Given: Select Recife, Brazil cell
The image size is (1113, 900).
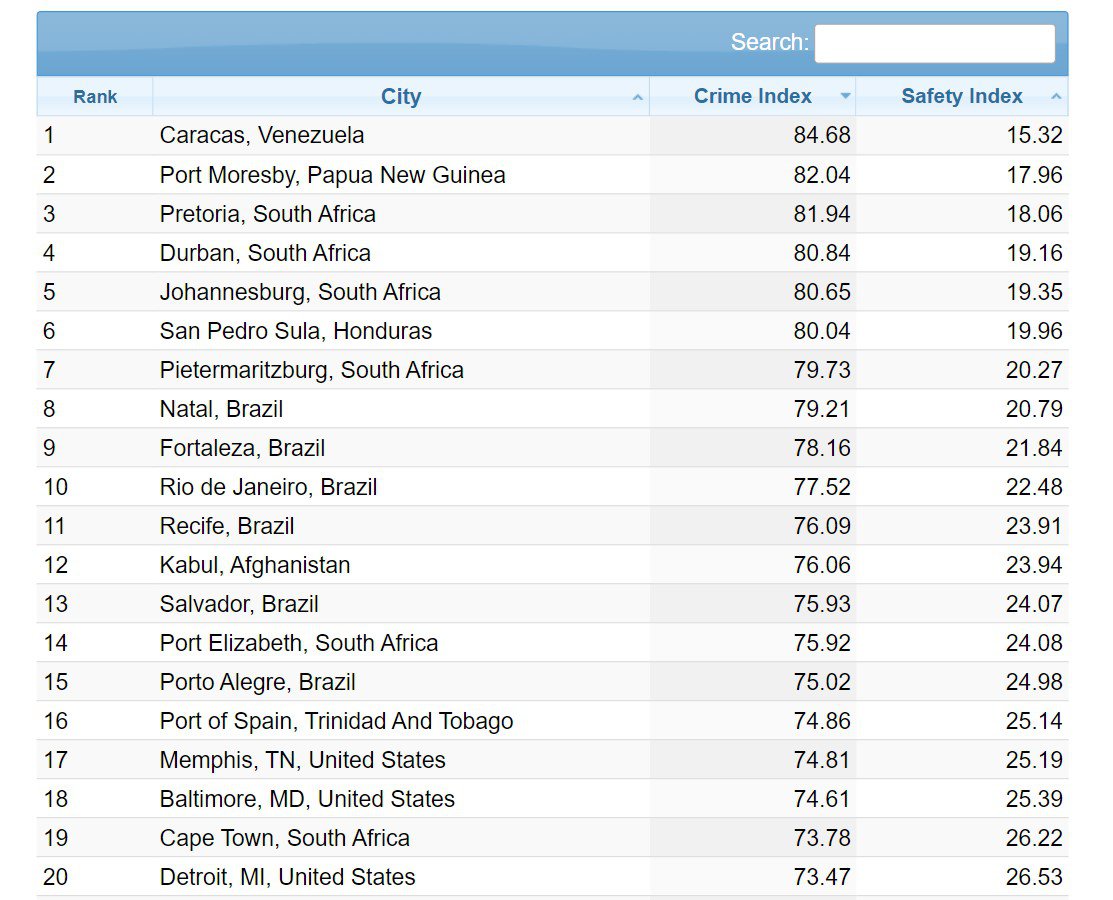Looking at the screenshot, I should pyautogui.click(x=401, y=526).
